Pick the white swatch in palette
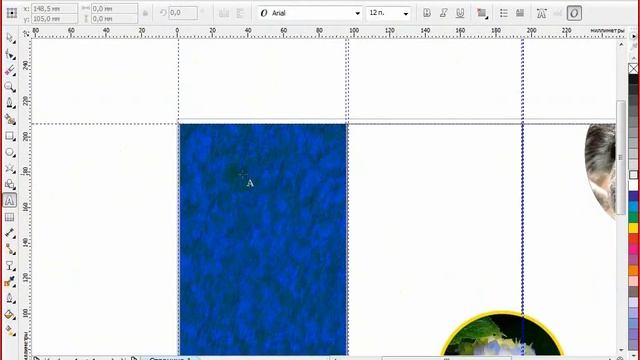Viewport: 640px width, 360px height. tap(633, 185)
